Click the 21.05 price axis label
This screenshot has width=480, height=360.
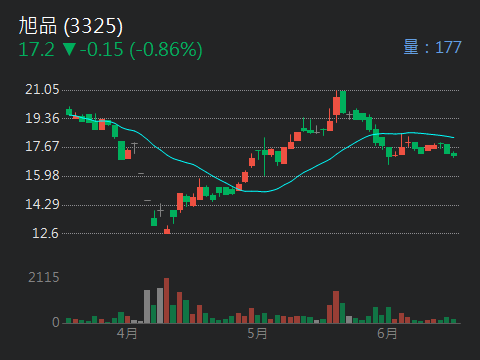point(42,90)
